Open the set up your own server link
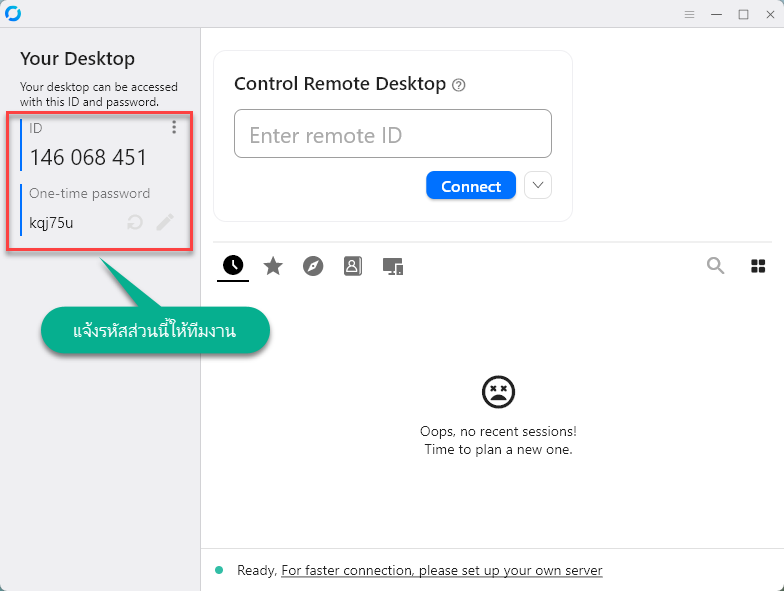 [442, 570]
